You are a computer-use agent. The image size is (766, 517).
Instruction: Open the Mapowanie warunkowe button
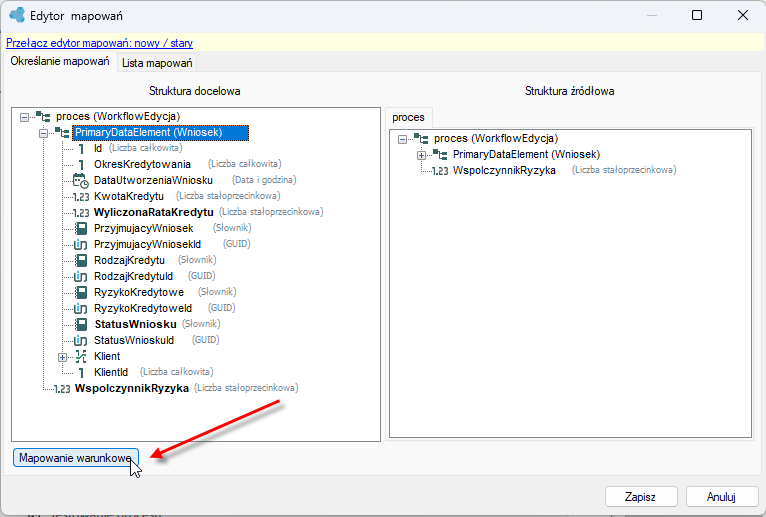76,458
